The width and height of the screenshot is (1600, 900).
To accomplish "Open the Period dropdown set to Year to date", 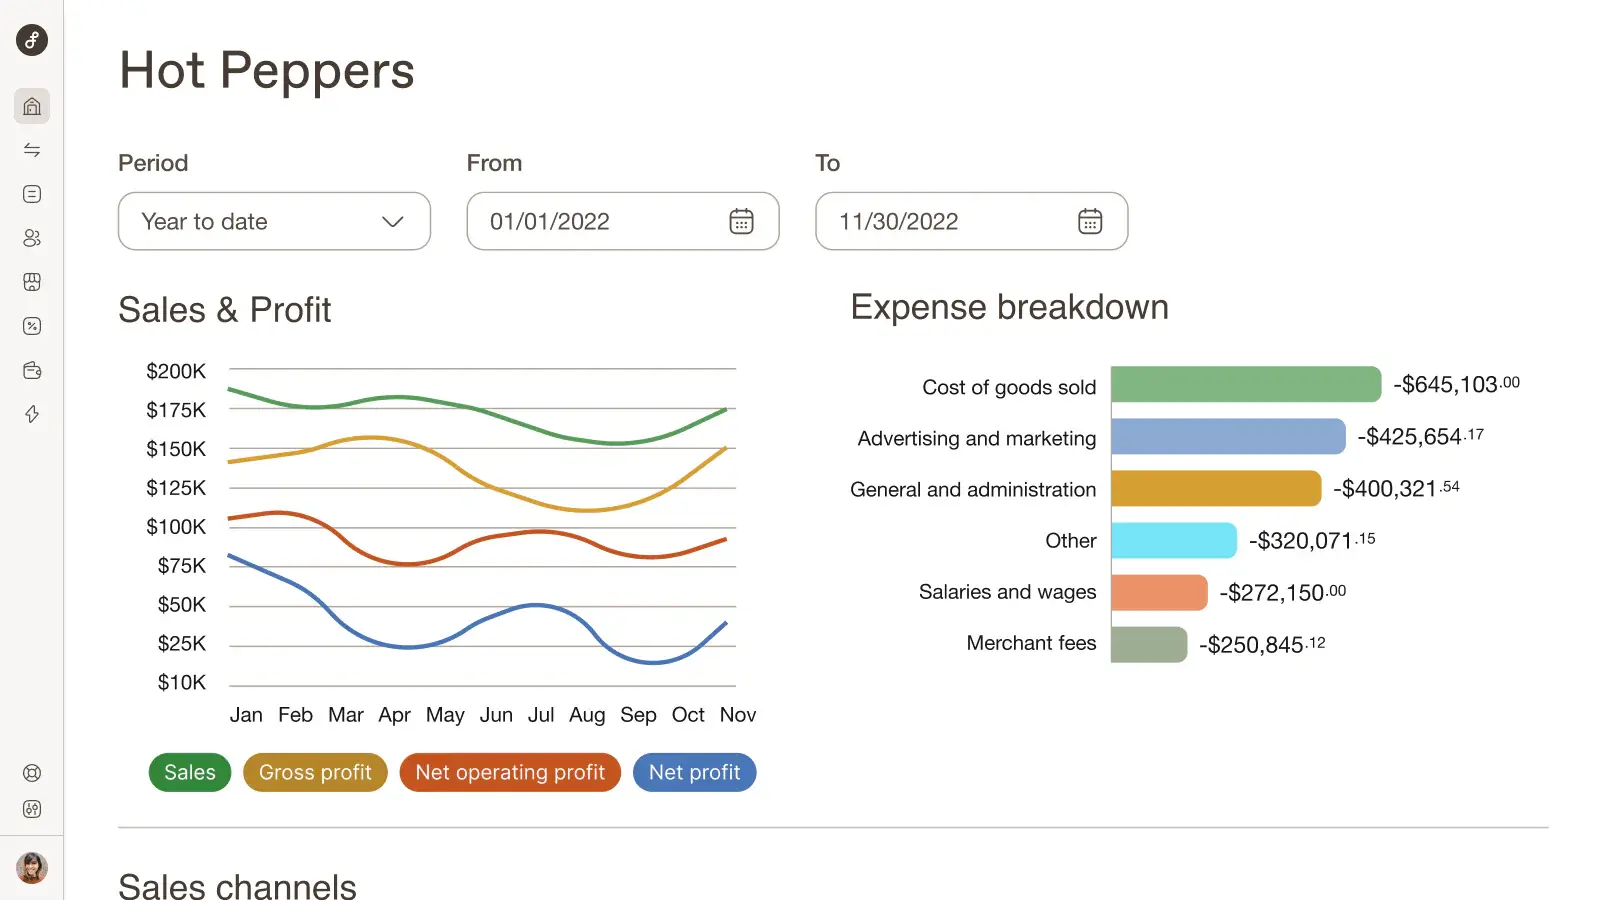I will click(x=273, y=221).
